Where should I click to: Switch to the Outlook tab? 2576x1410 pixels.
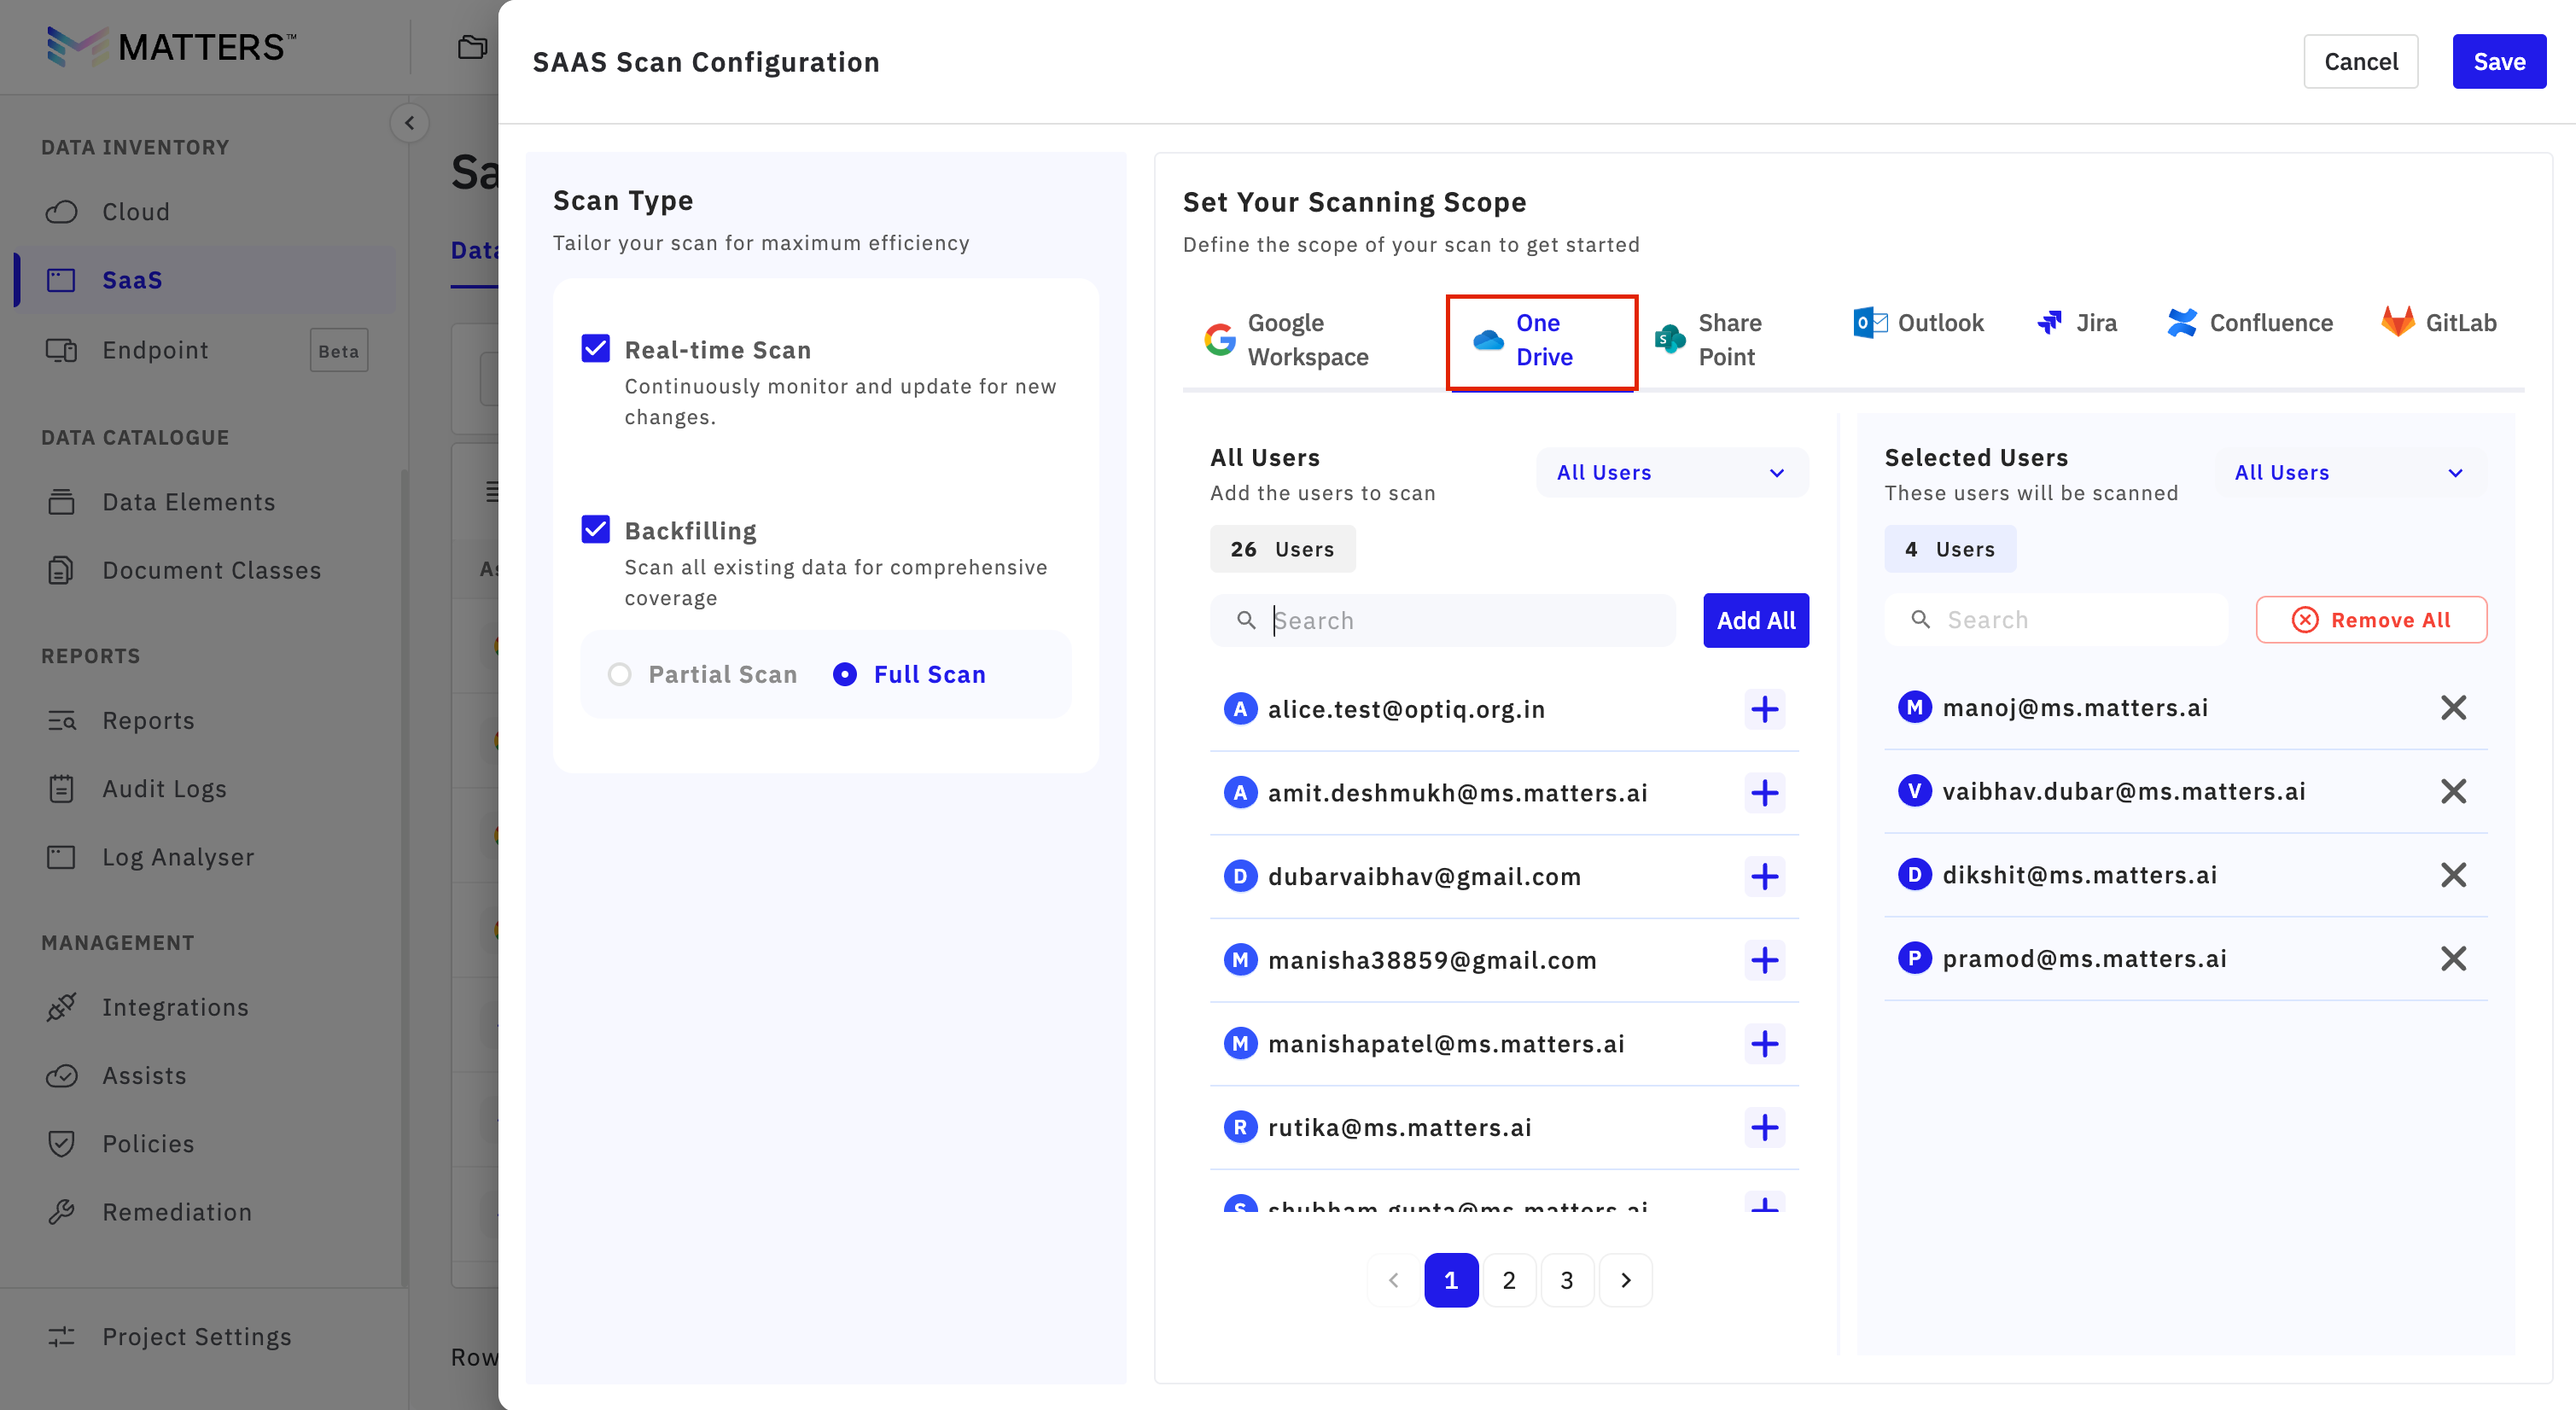coord(1919,323)
